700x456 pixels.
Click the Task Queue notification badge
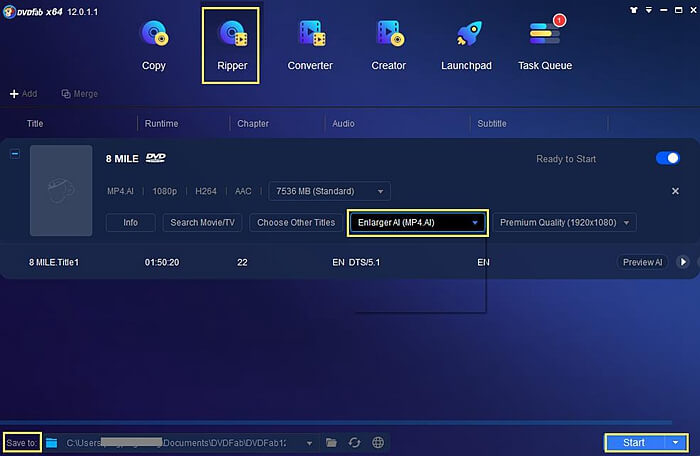tap(559, 20)
